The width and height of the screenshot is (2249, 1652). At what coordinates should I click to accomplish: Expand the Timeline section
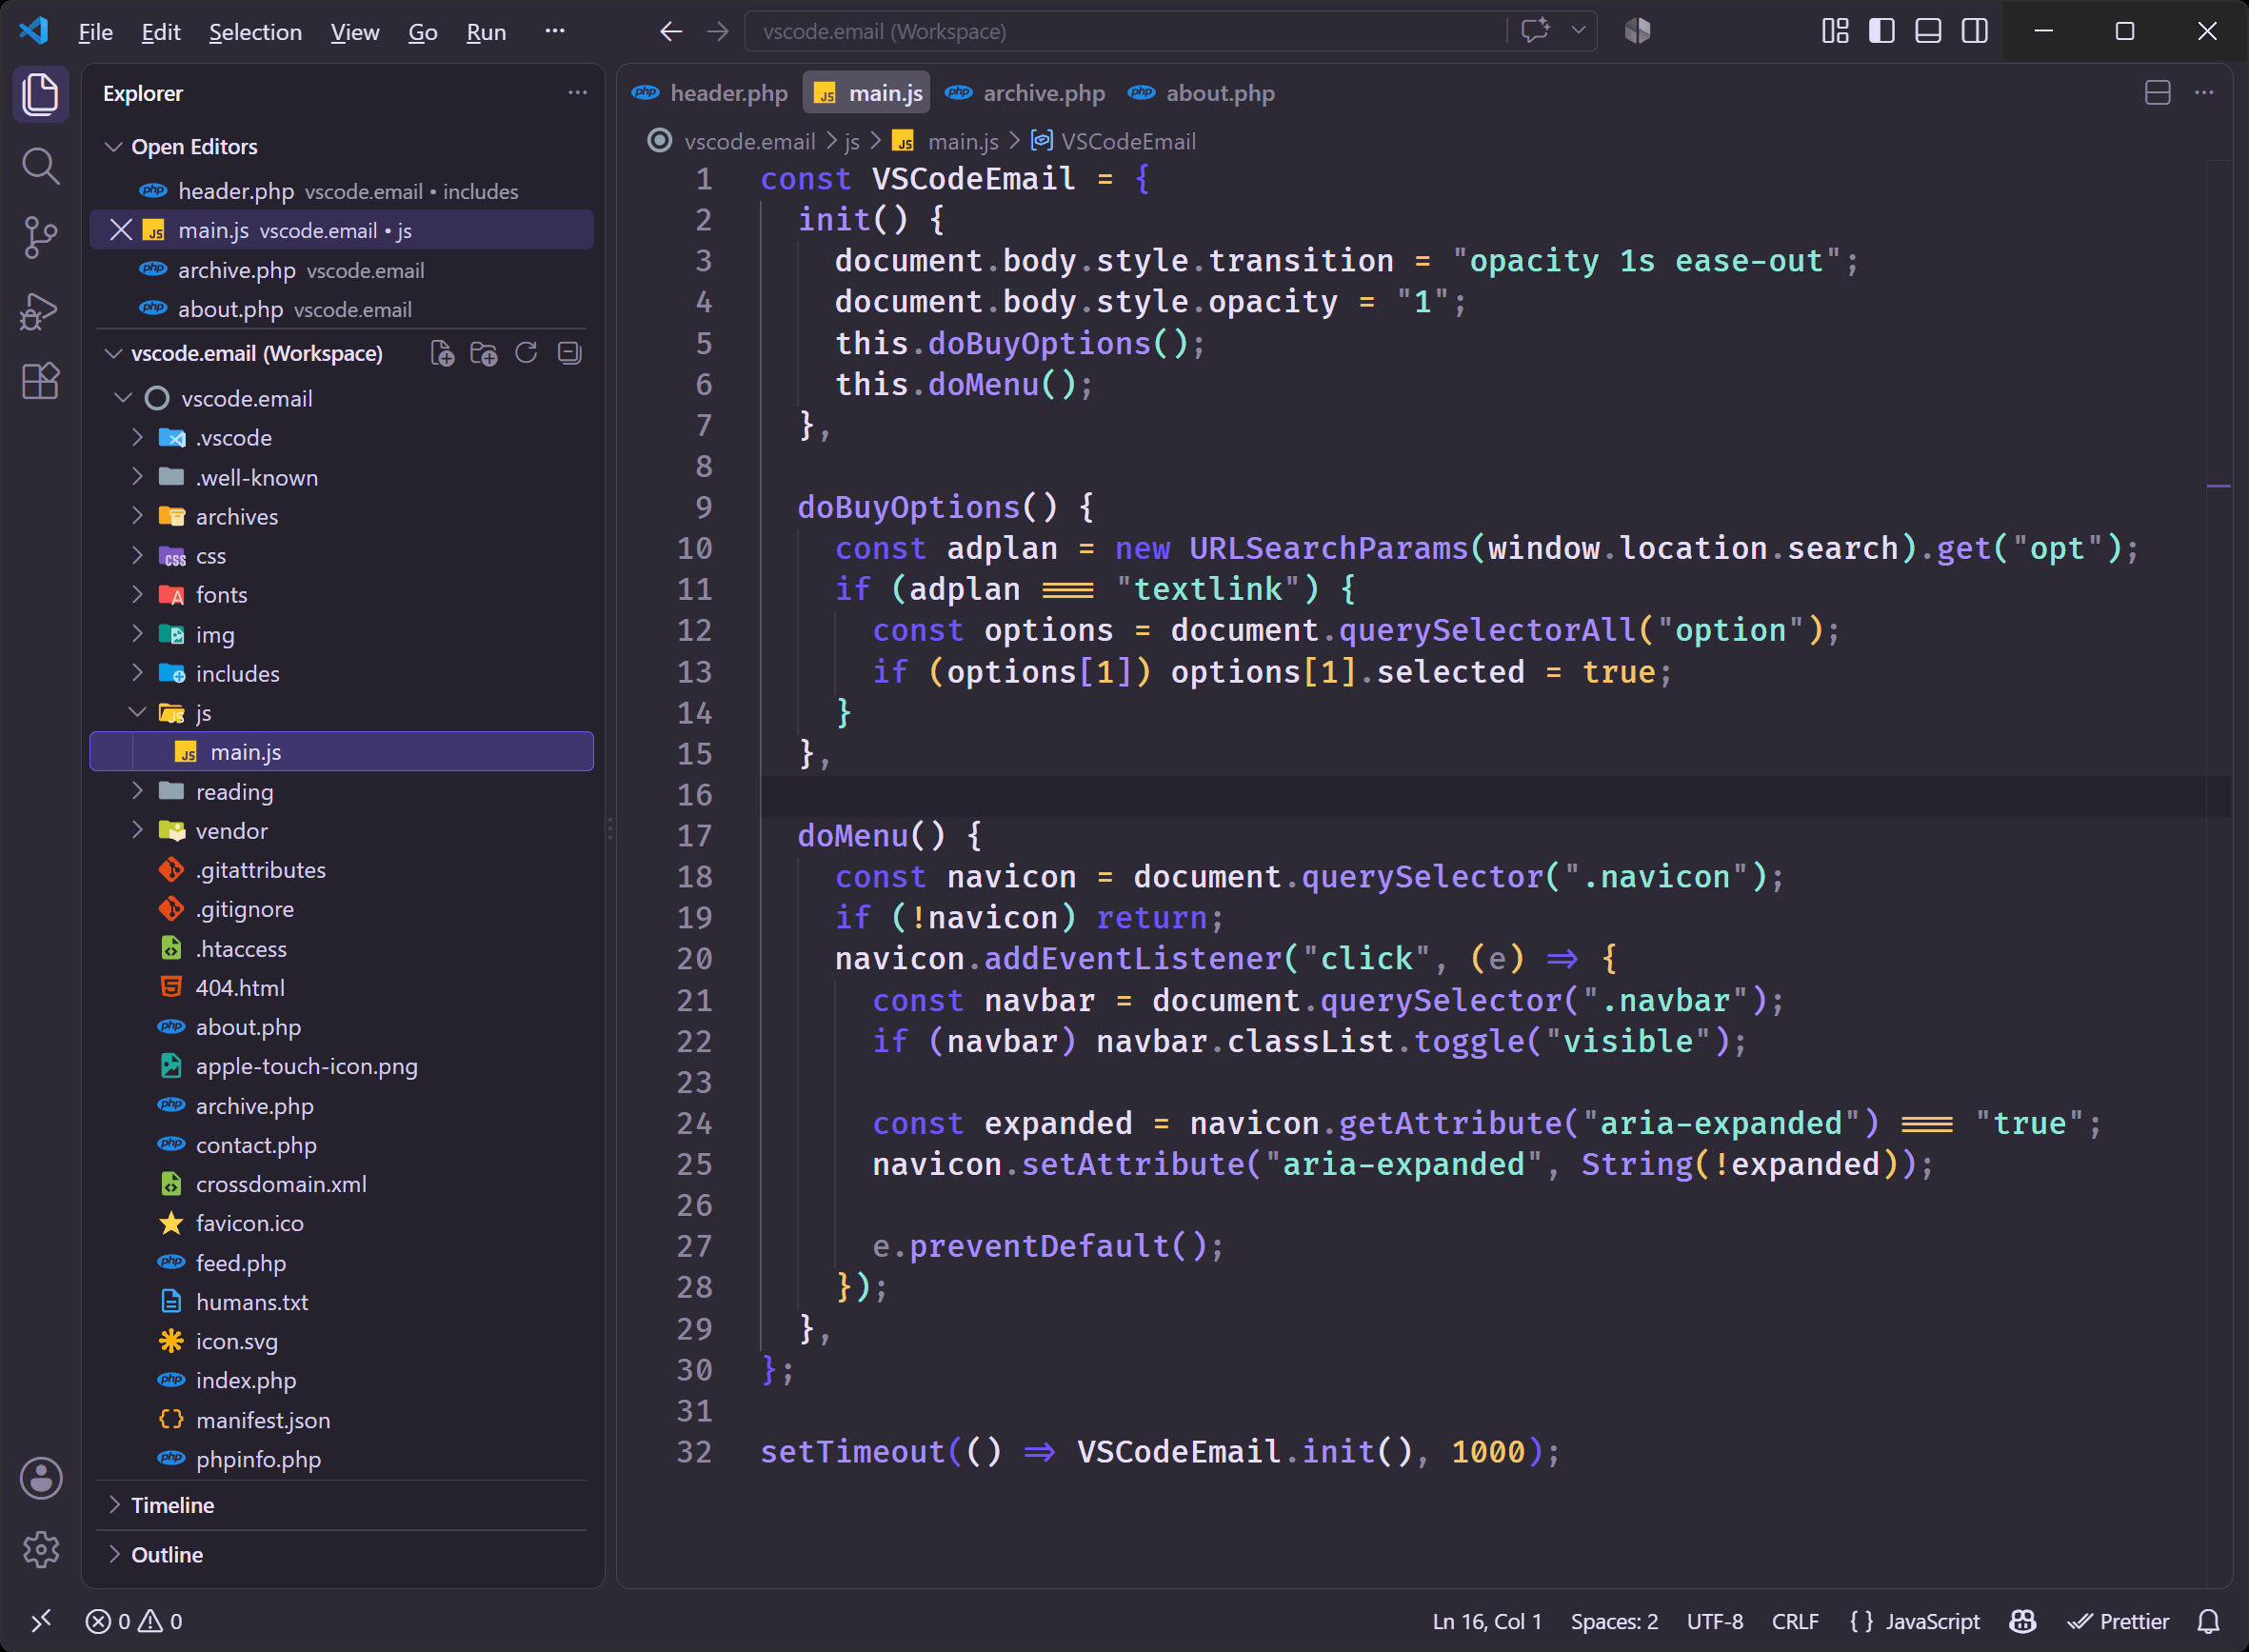point(114,1505)
